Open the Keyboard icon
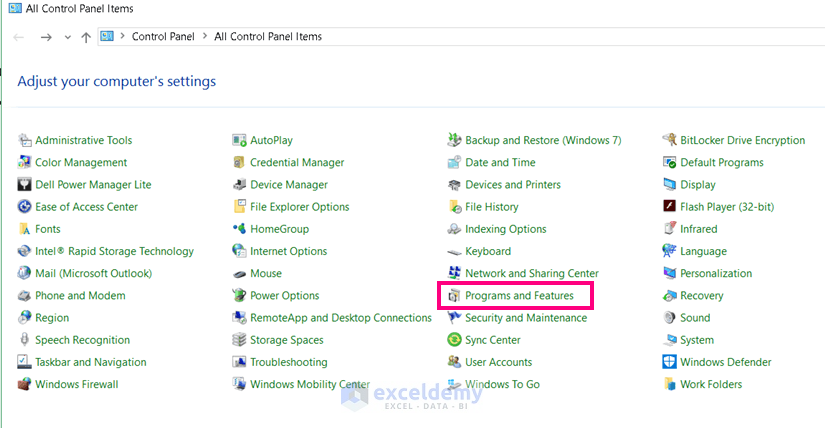825x428 pixels. click(x=454, y=251)
